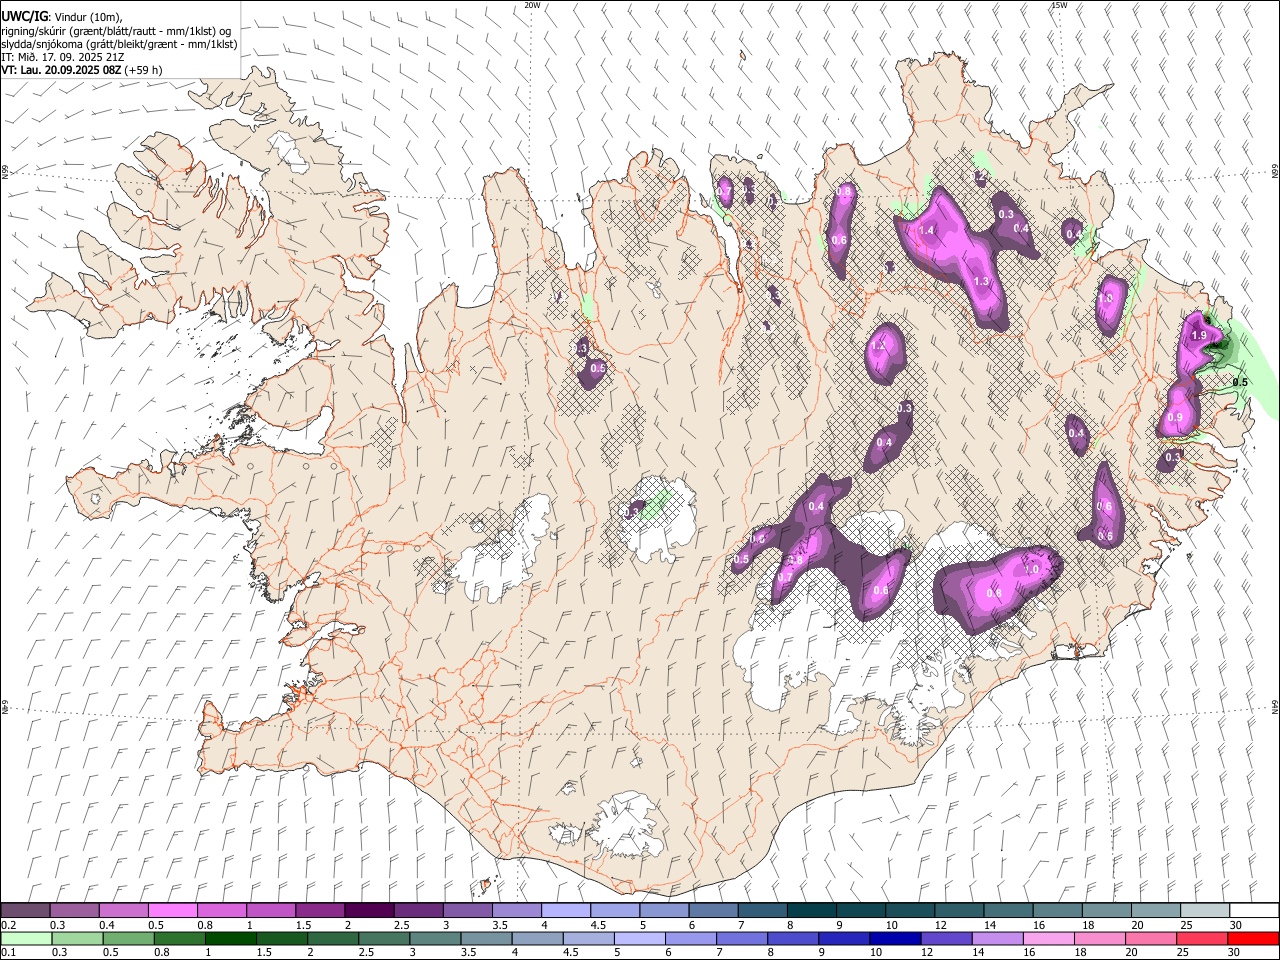Click the "rigning/skúrir (grænt/blátt/rautt - mm/1klst) og" line
1280x960 pixels.
tap(116, 31)
